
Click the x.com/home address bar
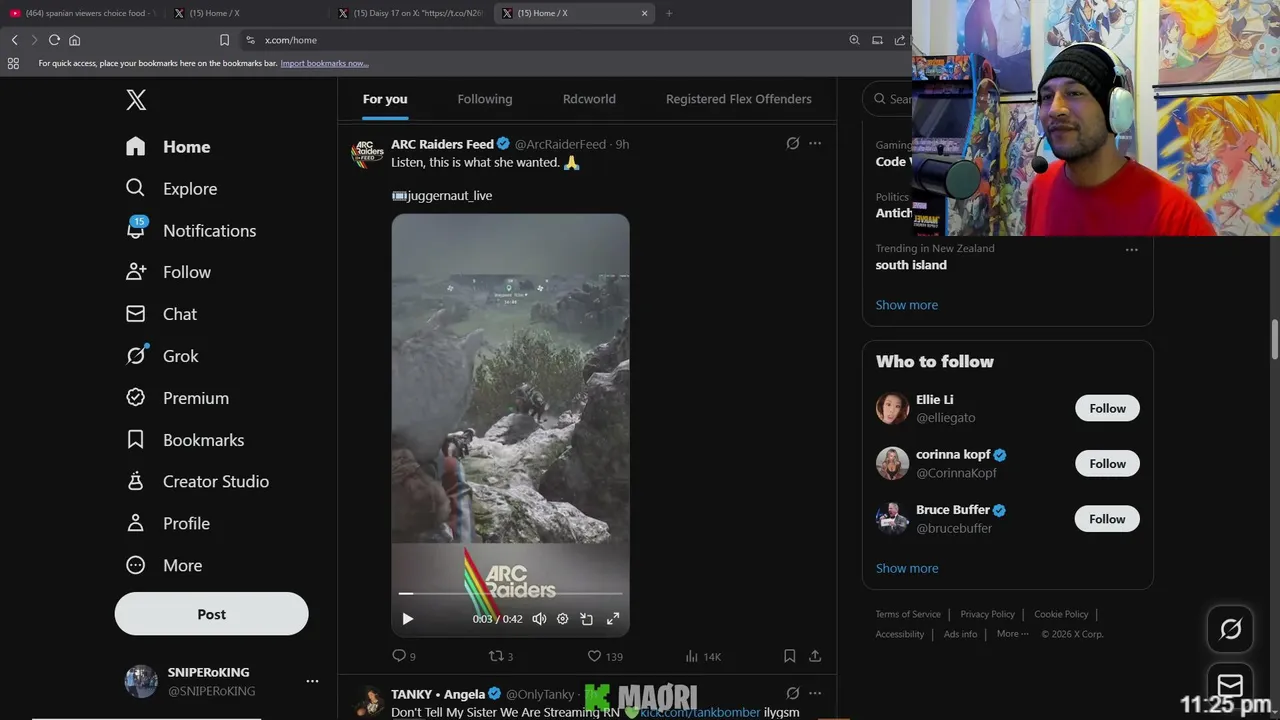tap(540, 40)
